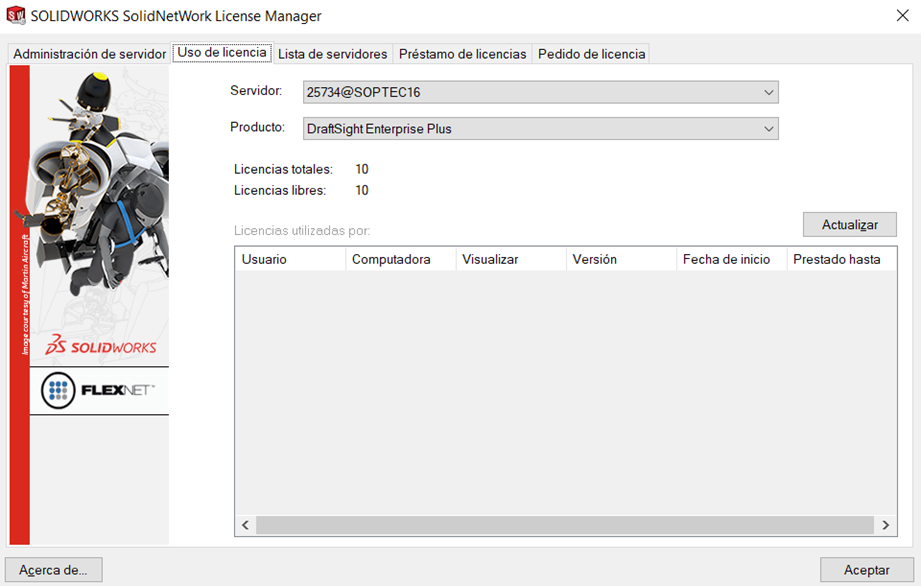Click the Actualizar button
The height and width of the screenshot is (586, 921).
click(x=849, y=225)
